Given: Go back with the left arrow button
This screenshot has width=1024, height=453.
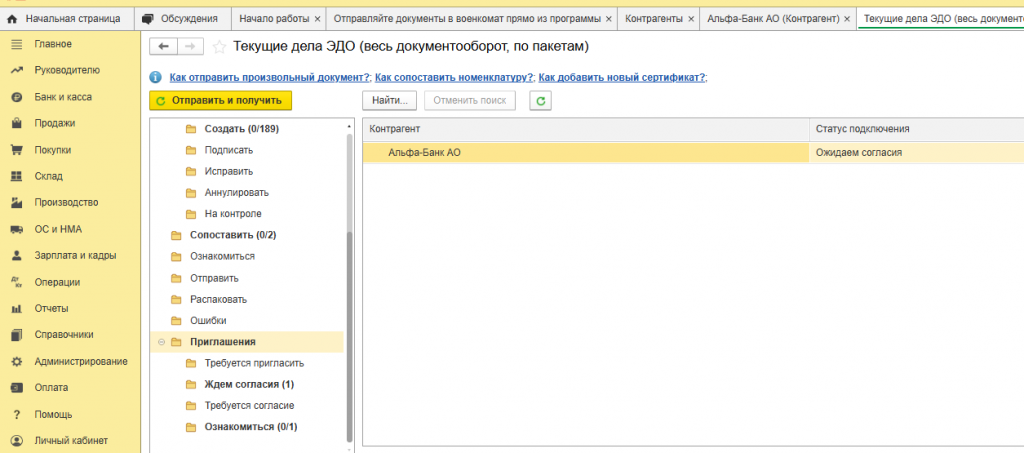Looking at the screenshot, I should pos(163,46).
